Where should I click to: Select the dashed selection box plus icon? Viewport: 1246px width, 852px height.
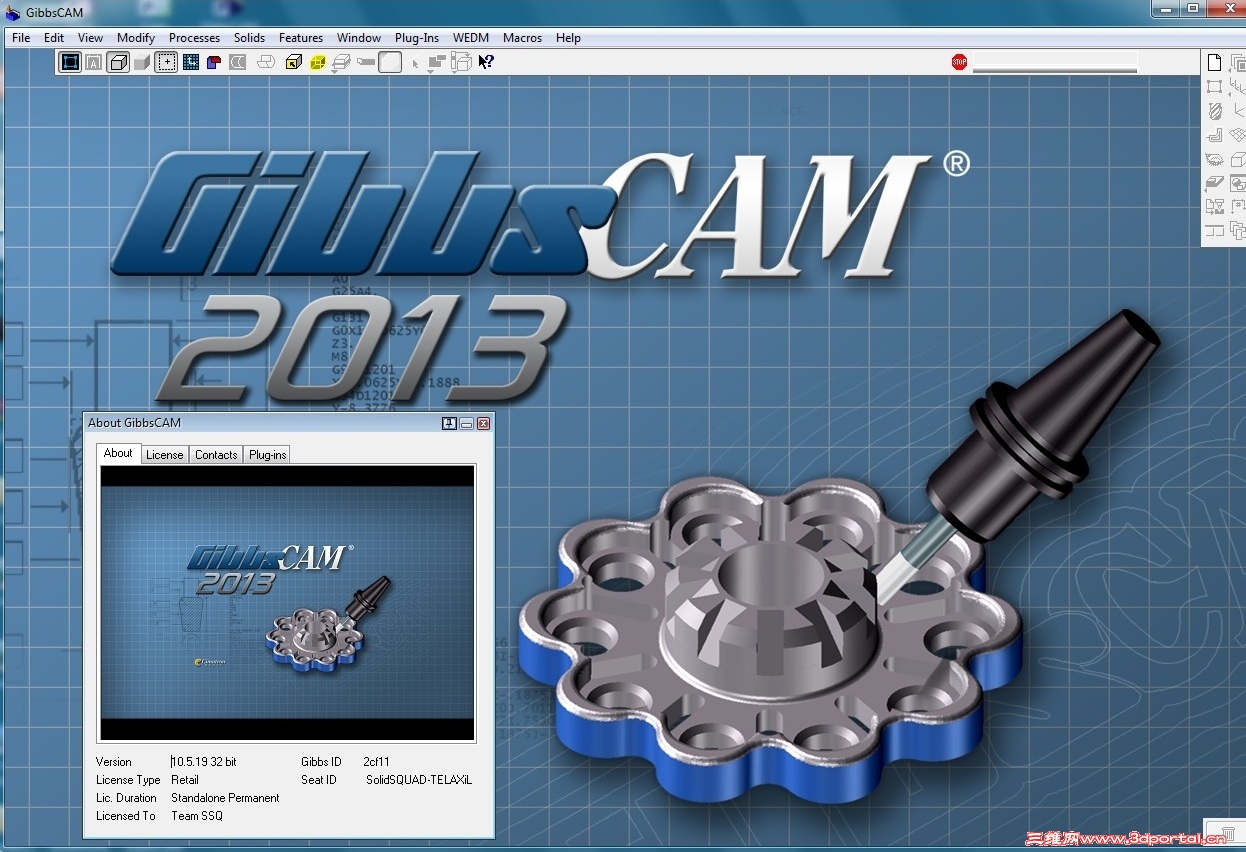pos(166,62)
